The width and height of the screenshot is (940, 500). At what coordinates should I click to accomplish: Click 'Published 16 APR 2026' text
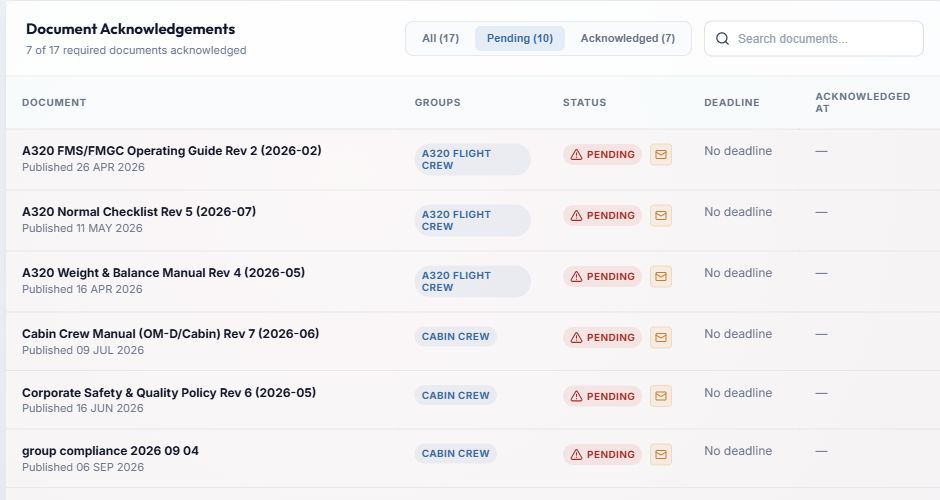click(x=82, y=289)
